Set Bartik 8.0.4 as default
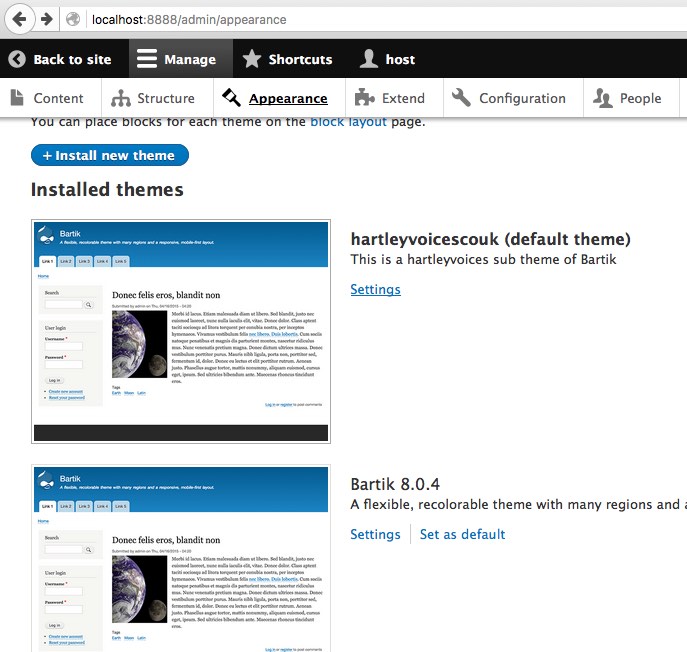This screenshot has height=652, width=687. point(463,534)
